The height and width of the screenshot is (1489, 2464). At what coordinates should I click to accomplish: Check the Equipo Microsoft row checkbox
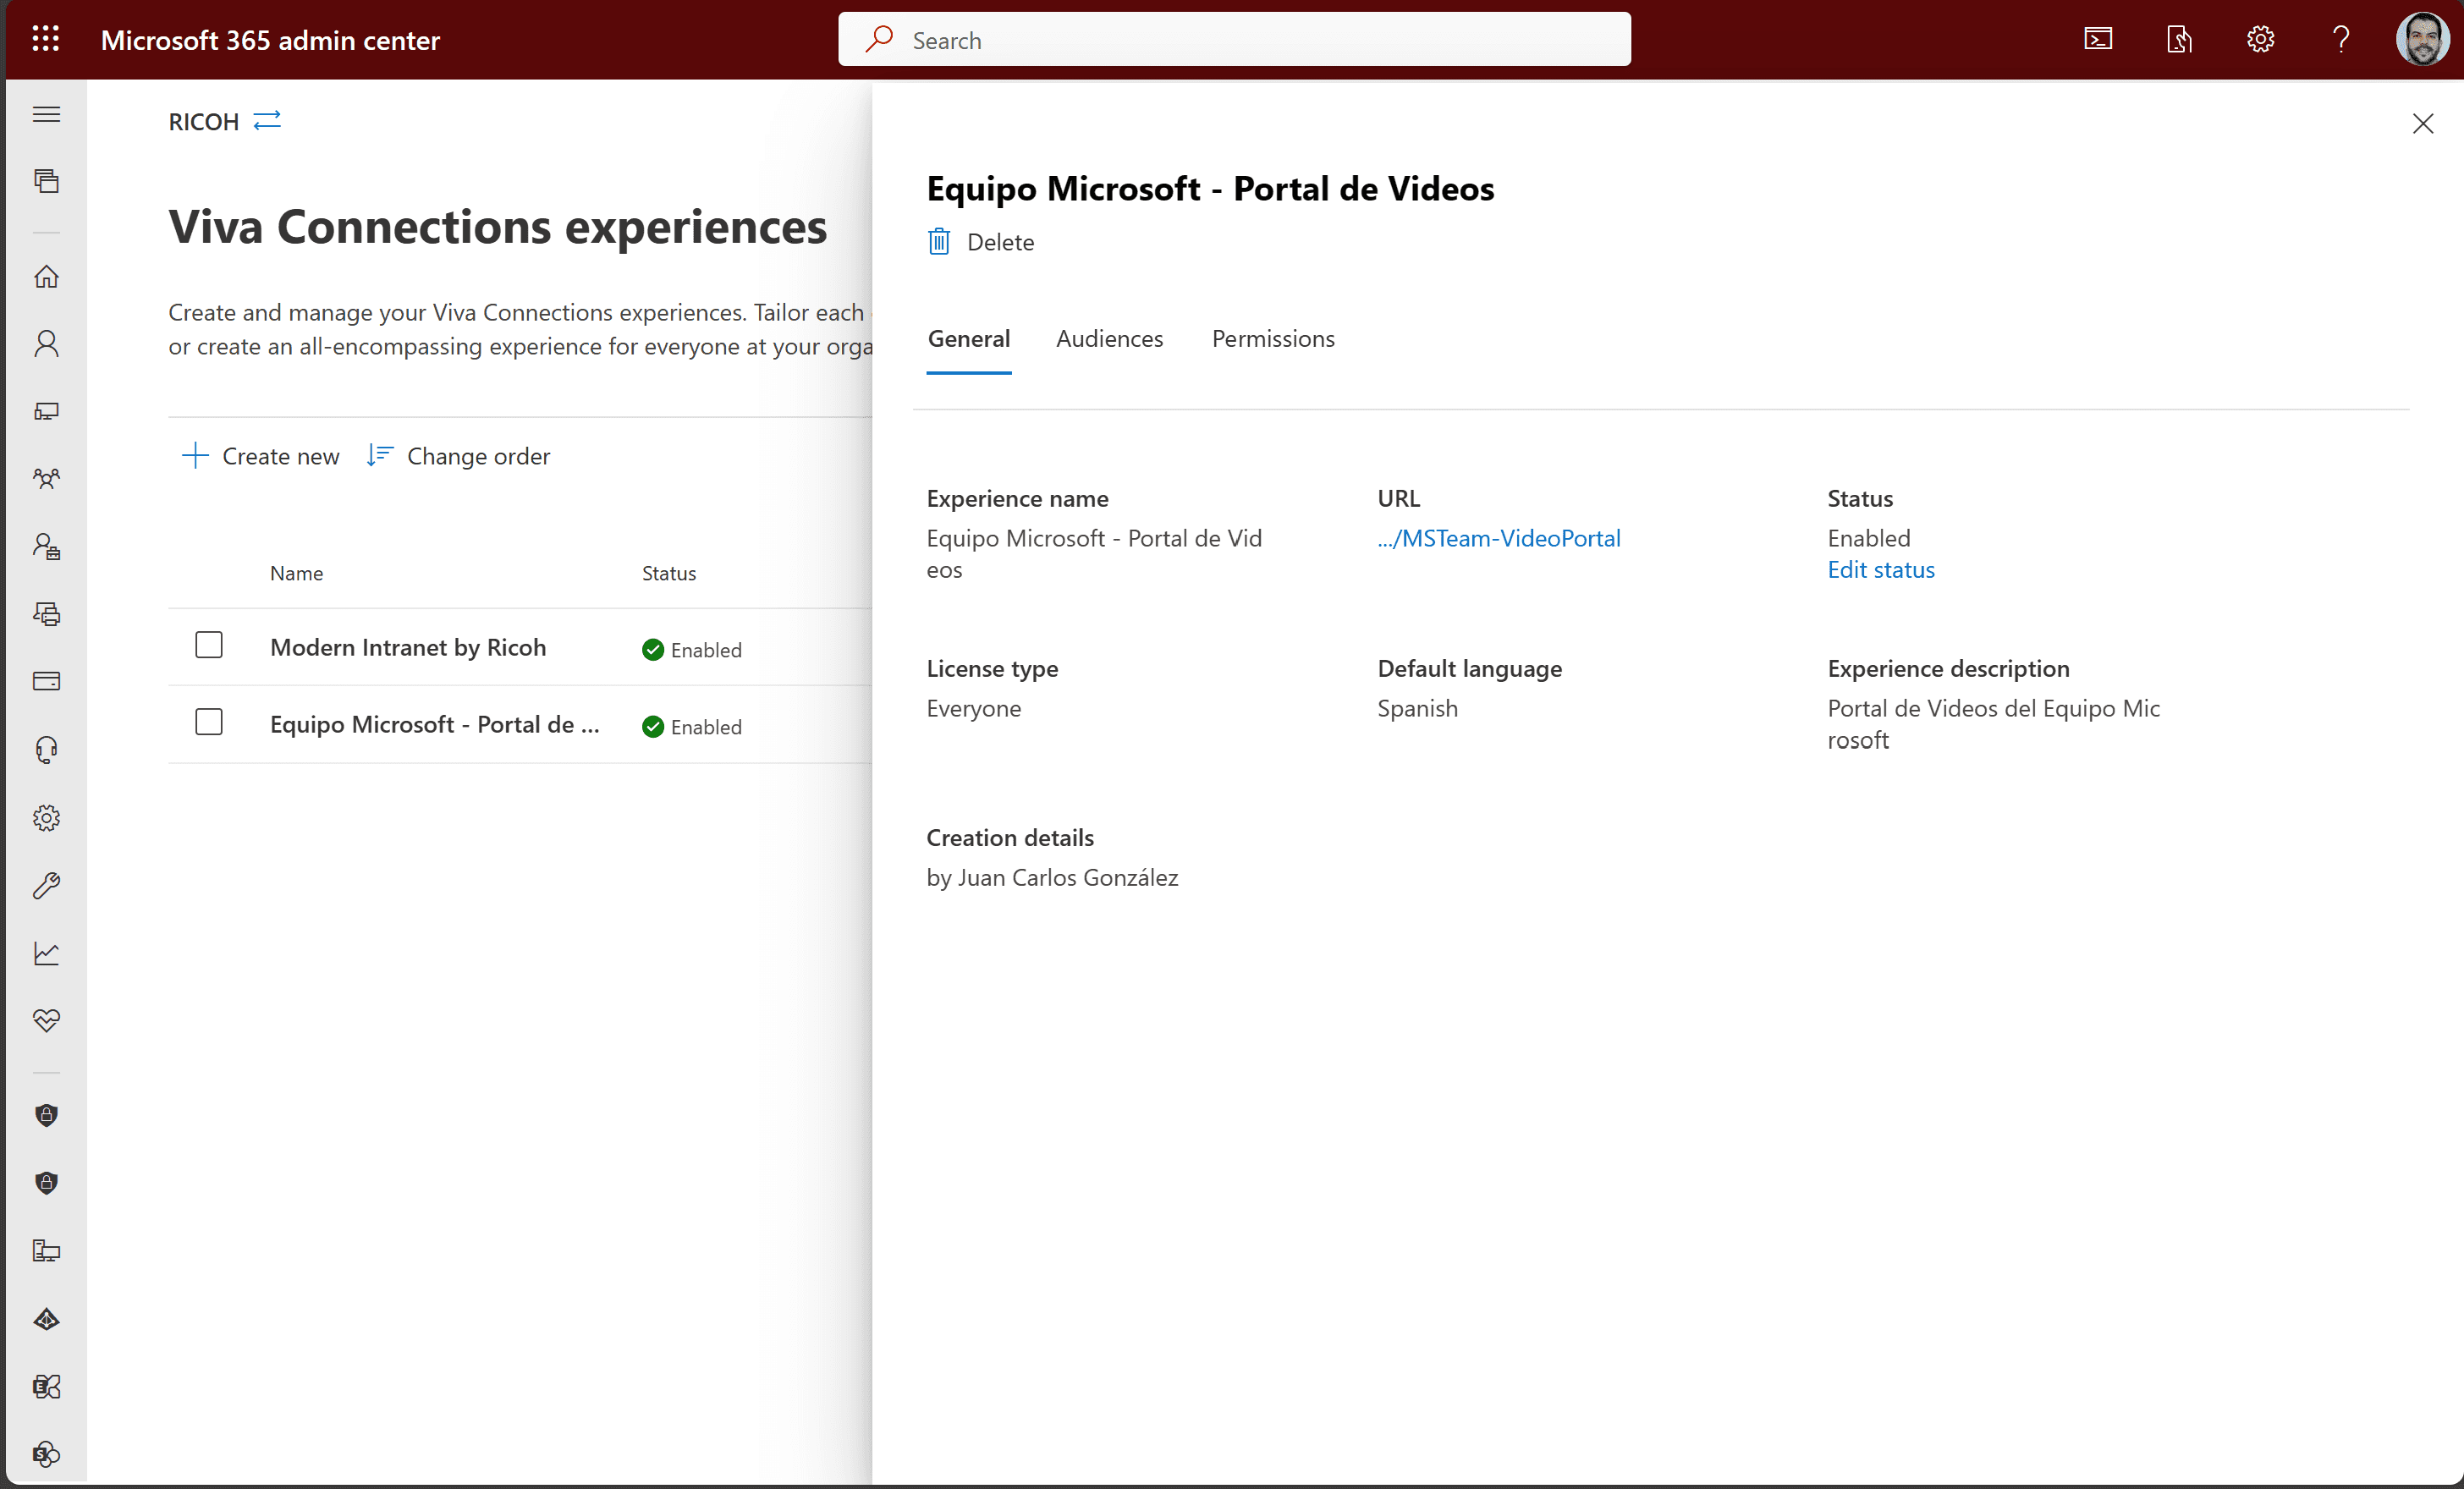[x=209, y=722]
